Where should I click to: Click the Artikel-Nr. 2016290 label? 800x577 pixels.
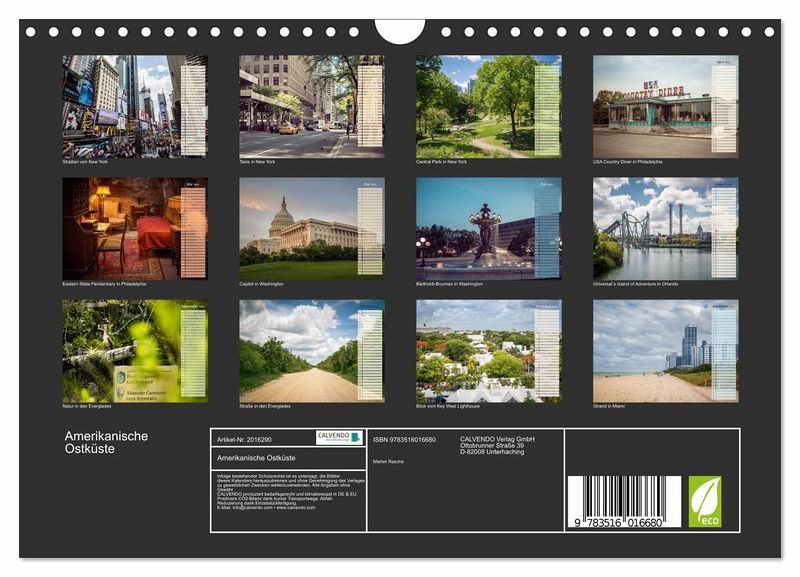pos(245,439)
